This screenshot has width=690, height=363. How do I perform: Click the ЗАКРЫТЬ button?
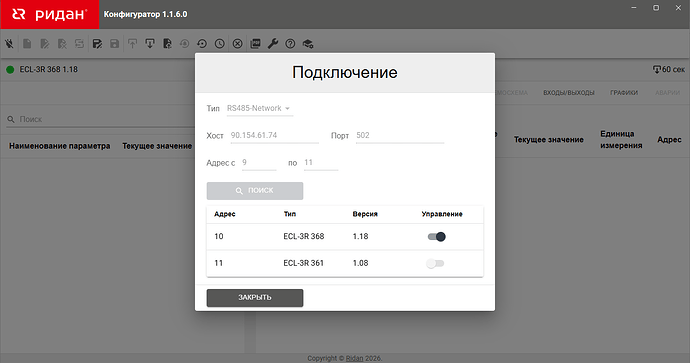coord(255,297)
